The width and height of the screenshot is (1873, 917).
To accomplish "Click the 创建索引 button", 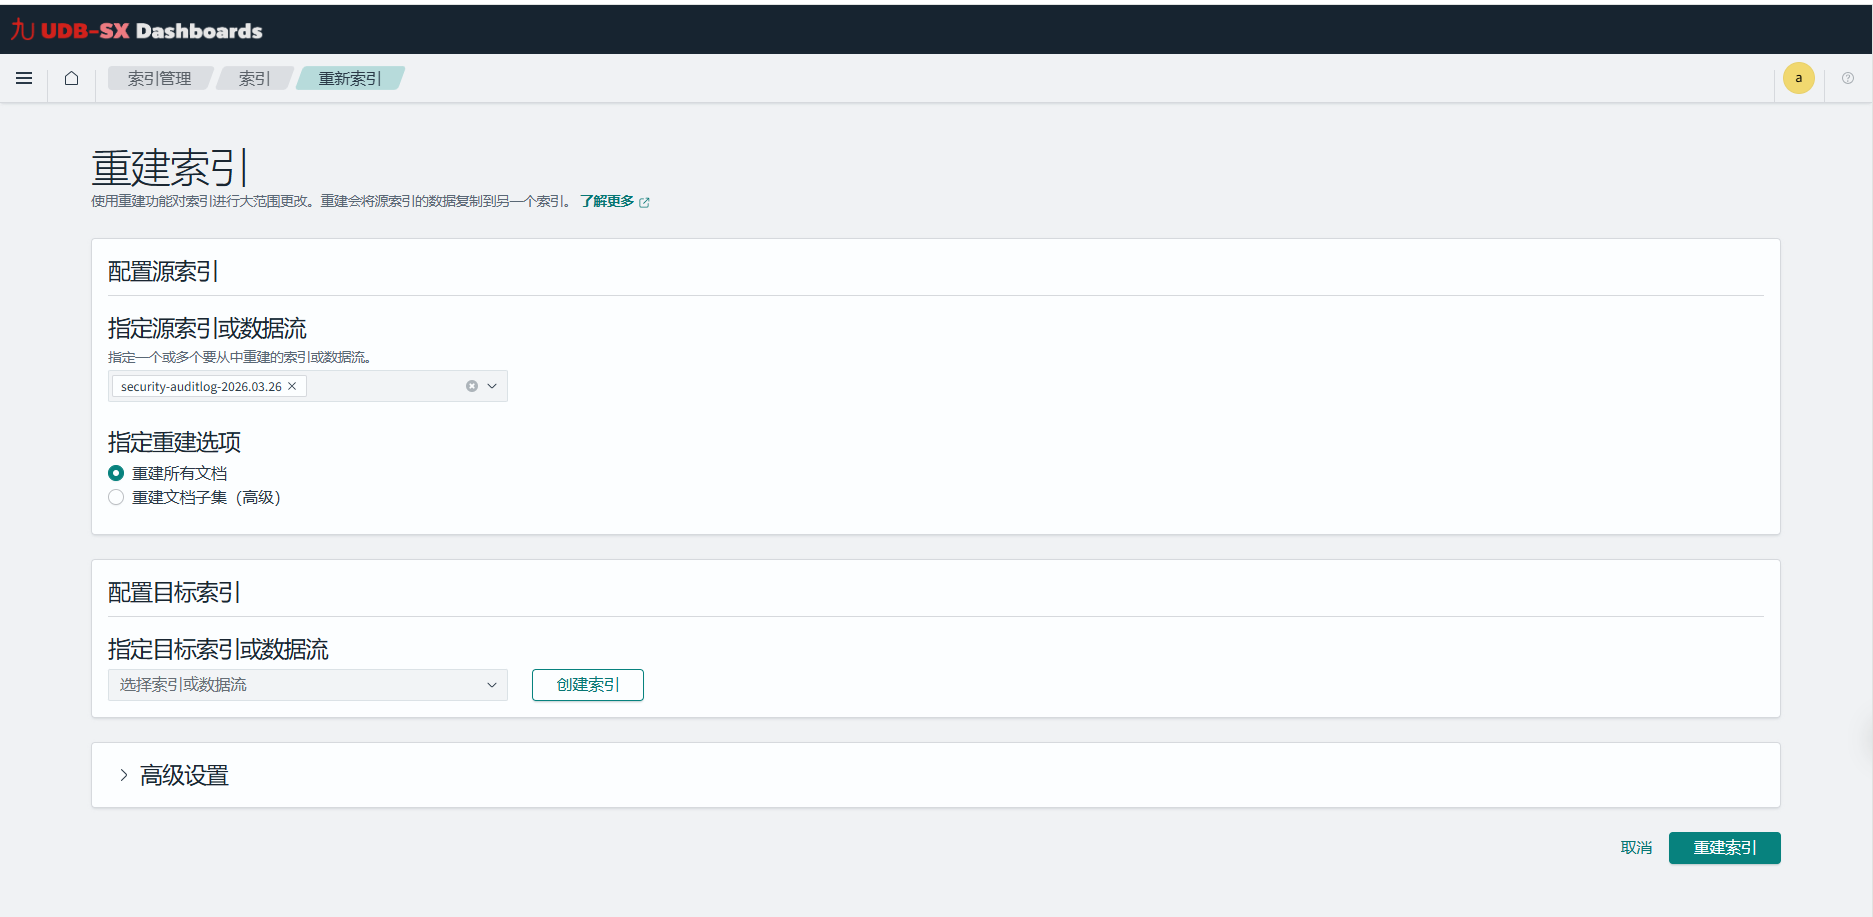I will pyautogui.click(x=587, y=685).
